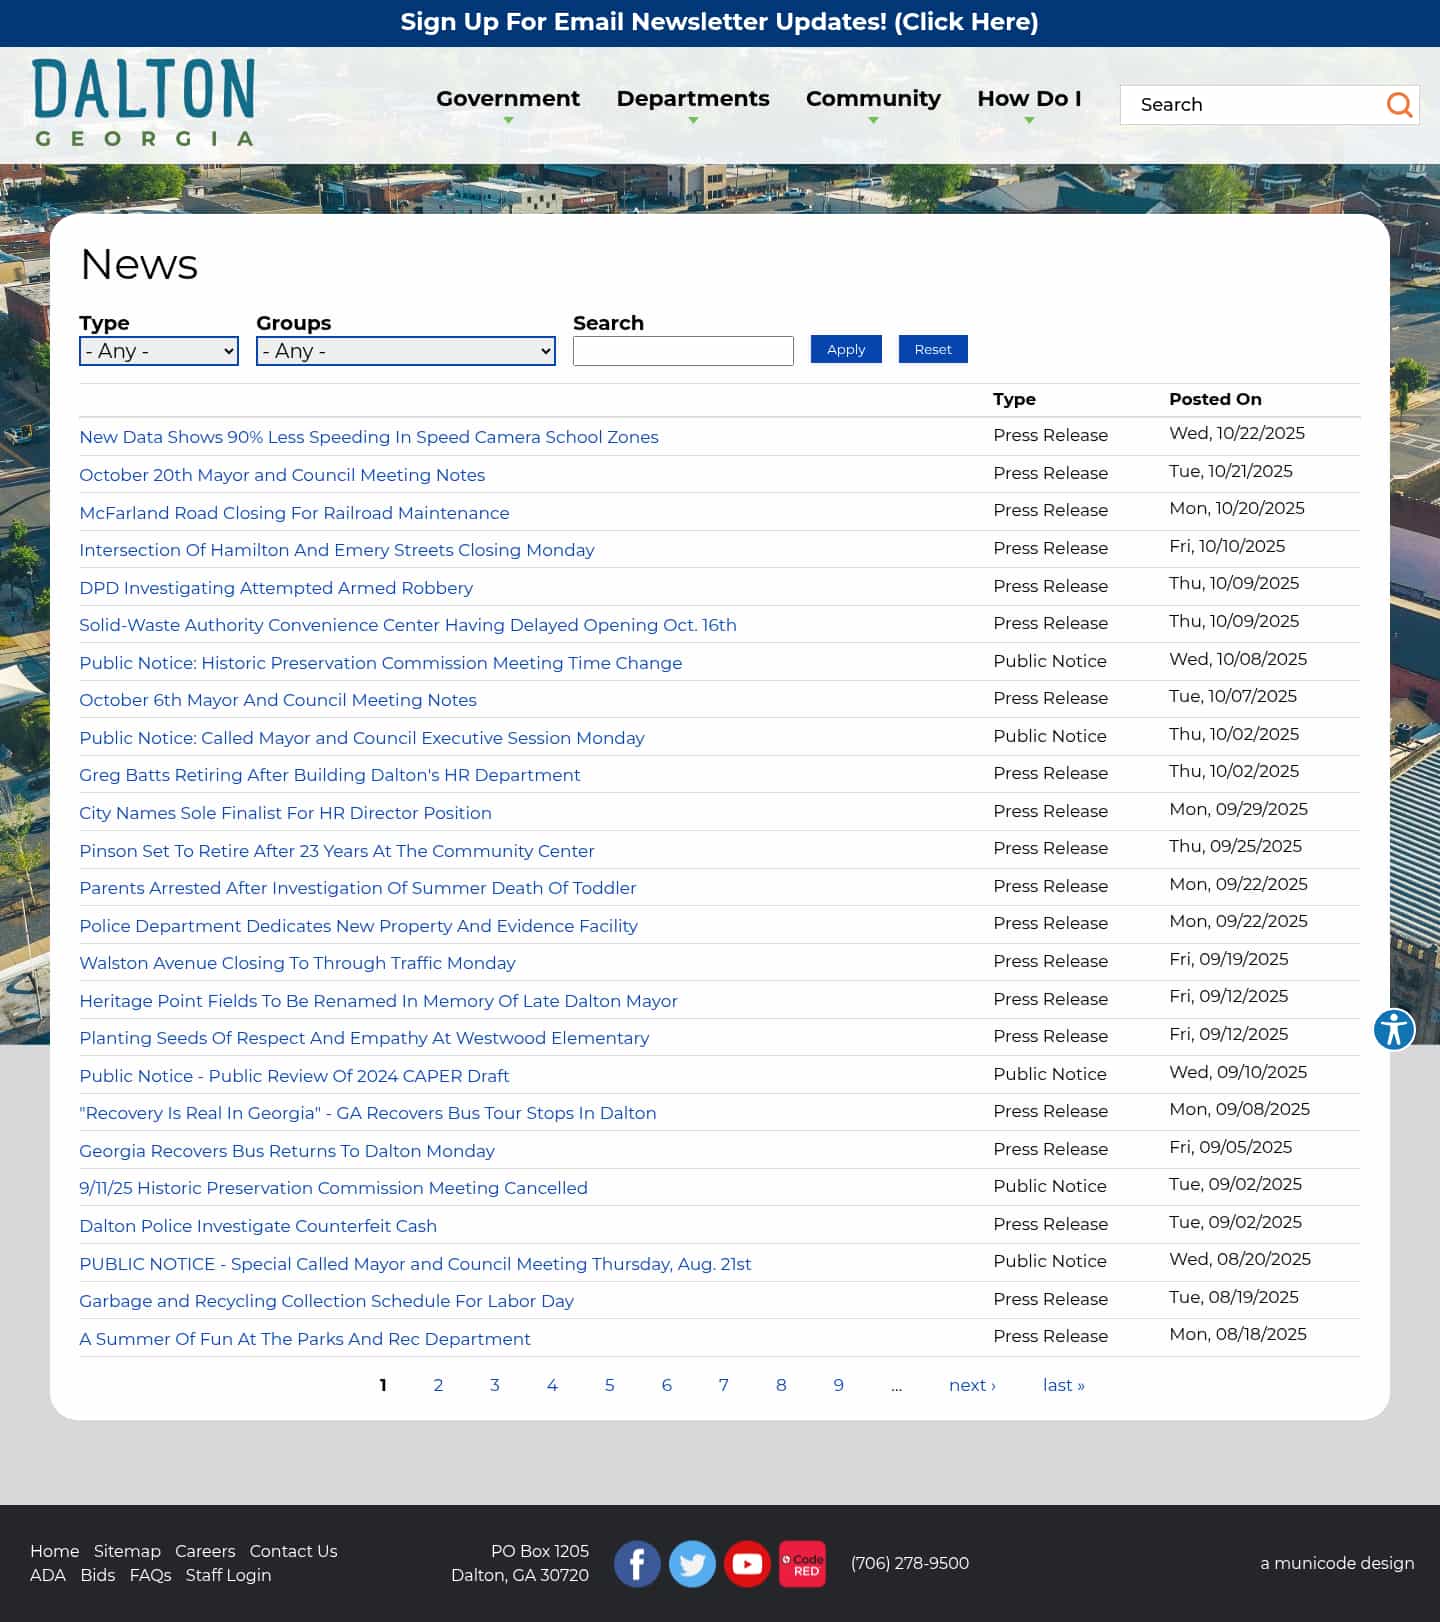The width and height of the screenshot is (1440, 1622).
Task: Expand the Community menu
Action: [x=873, y=99]
